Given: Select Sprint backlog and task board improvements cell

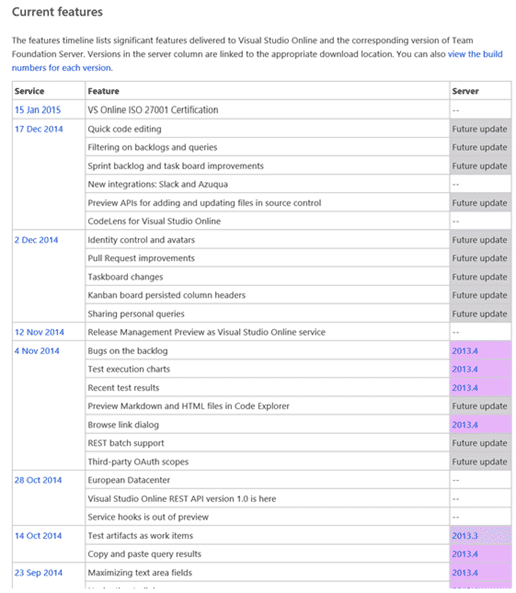Looking at the screenshot, I should click(267, 166).
